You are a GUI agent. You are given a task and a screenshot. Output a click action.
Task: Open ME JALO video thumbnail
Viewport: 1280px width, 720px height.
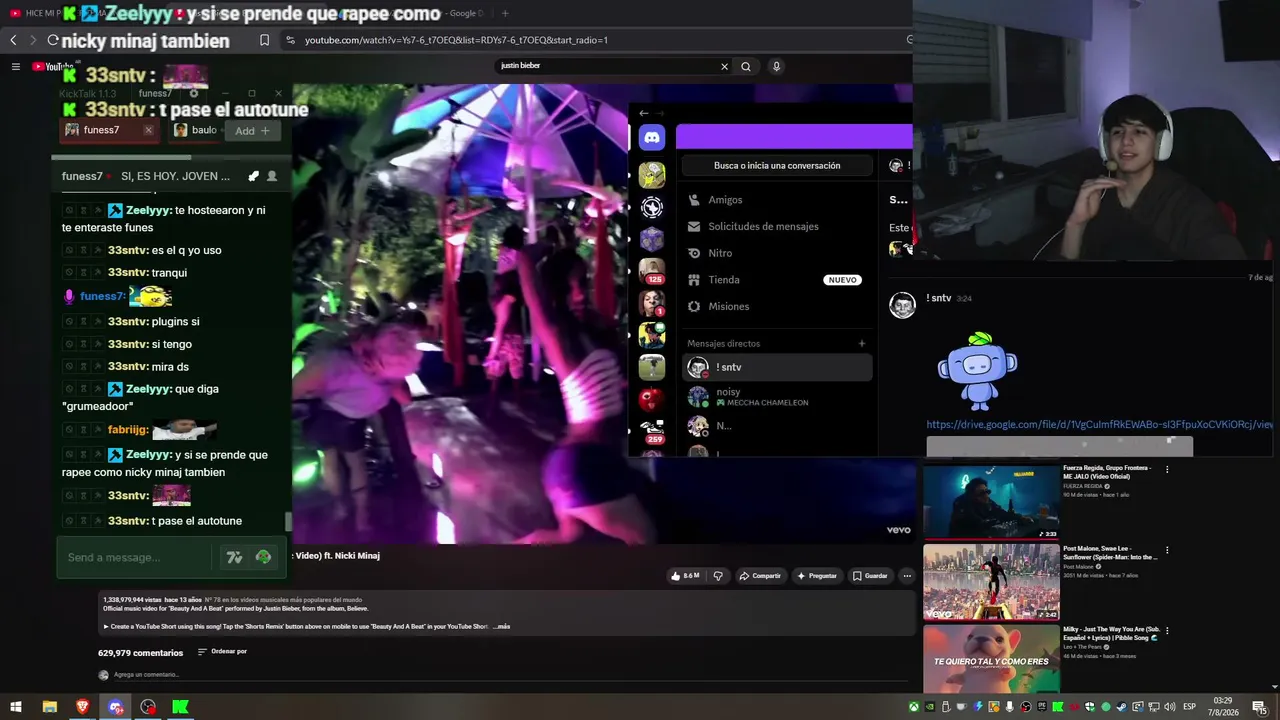991,502
